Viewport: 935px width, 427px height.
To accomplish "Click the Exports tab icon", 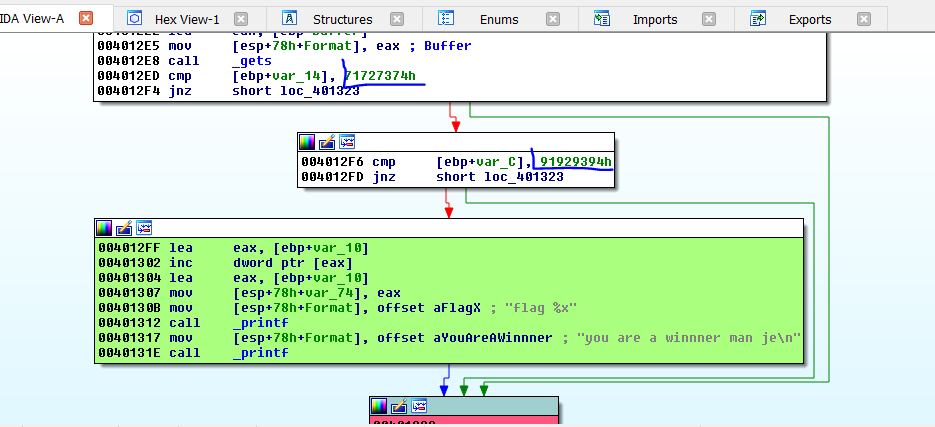I will pyautogui.click(x=758, y=19).
